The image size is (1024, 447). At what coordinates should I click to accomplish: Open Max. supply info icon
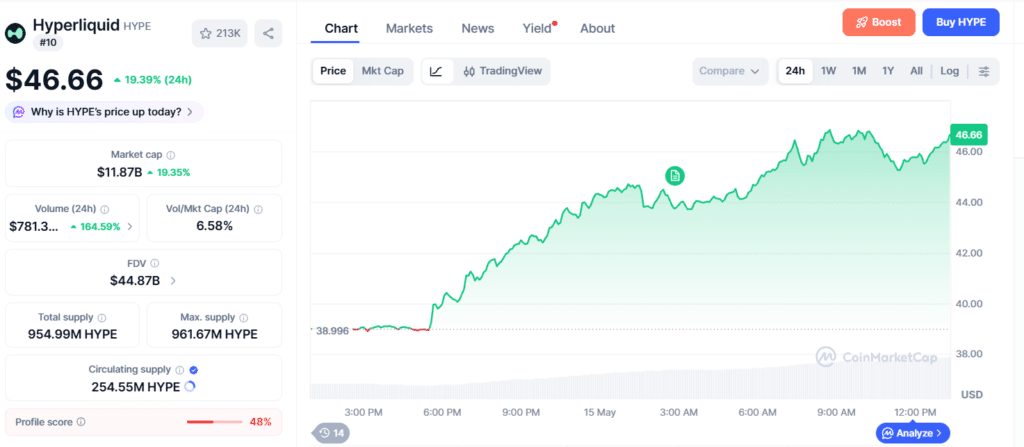(x=244, y=318)
